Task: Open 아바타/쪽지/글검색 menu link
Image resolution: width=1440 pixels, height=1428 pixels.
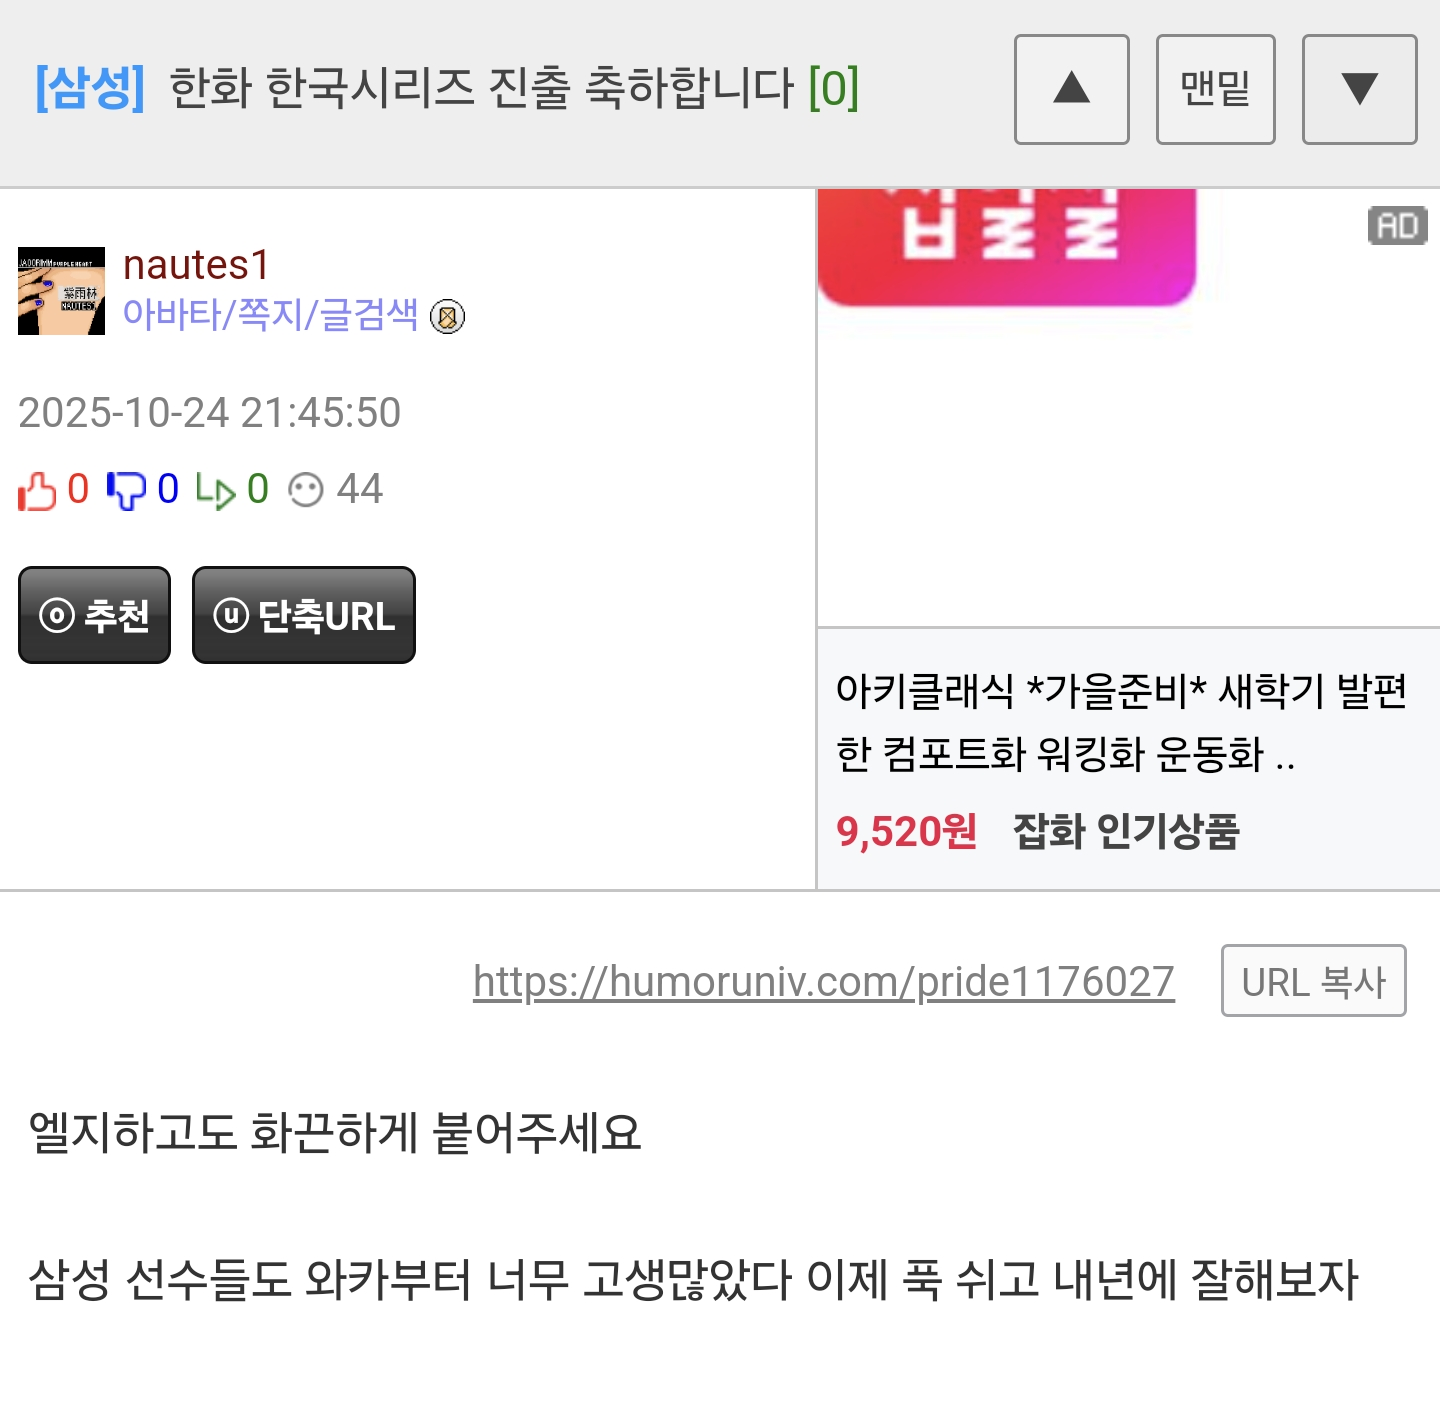Action: 270,315
